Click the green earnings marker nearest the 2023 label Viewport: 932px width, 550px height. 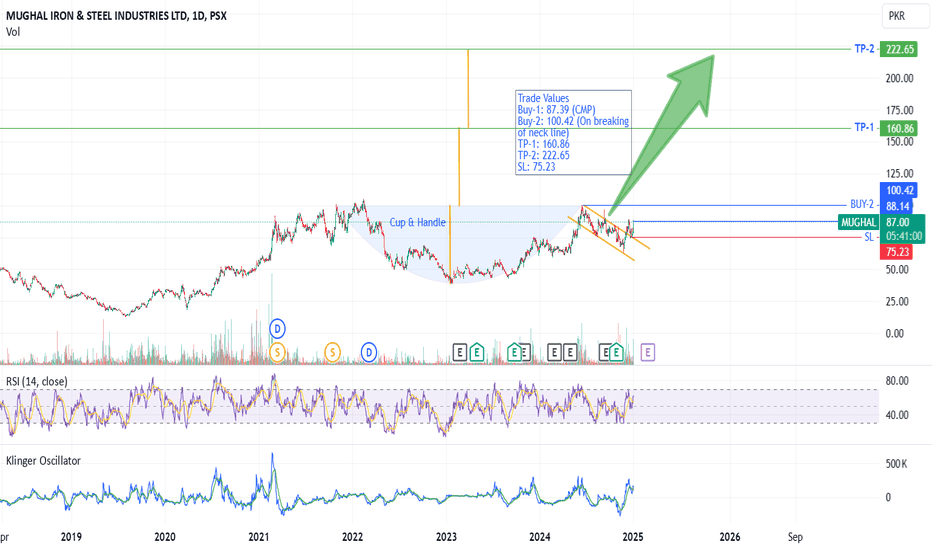[477, 353]
